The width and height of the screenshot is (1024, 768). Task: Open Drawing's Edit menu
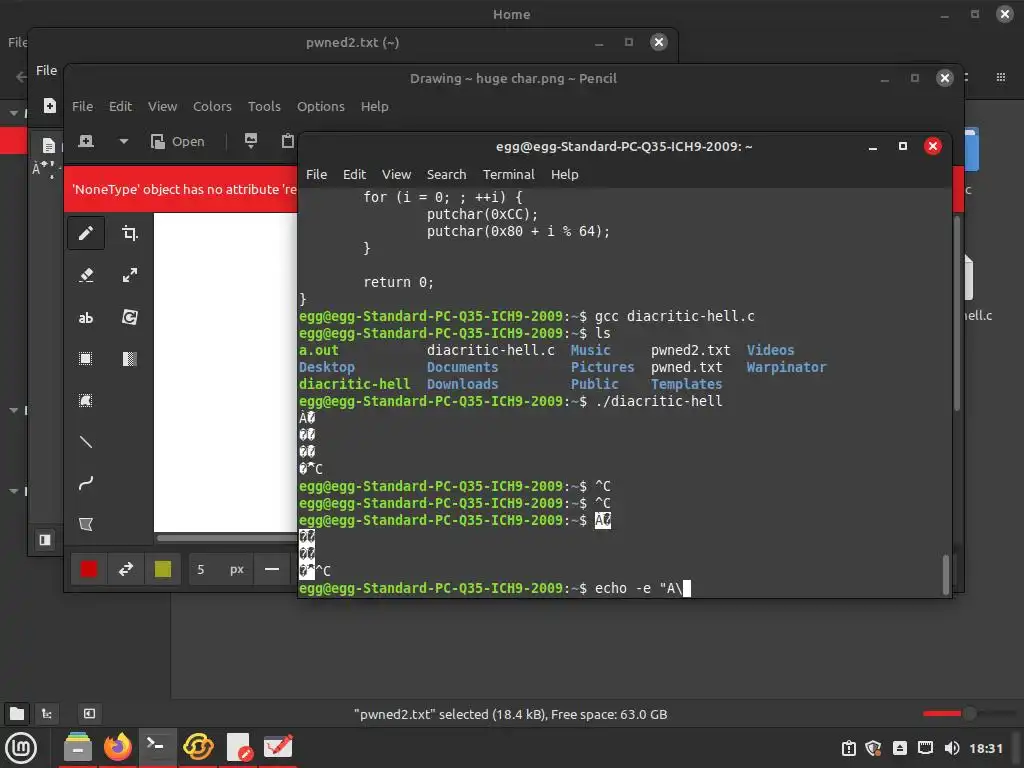[x=120, y=106]
